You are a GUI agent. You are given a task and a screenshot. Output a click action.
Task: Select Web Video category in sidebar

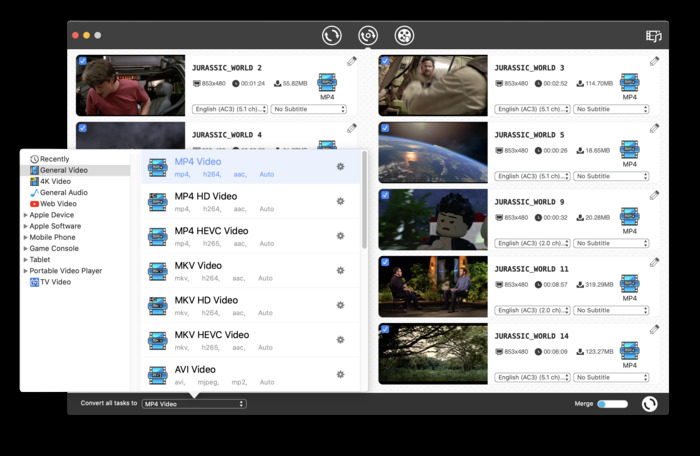(x=58, y=204)
